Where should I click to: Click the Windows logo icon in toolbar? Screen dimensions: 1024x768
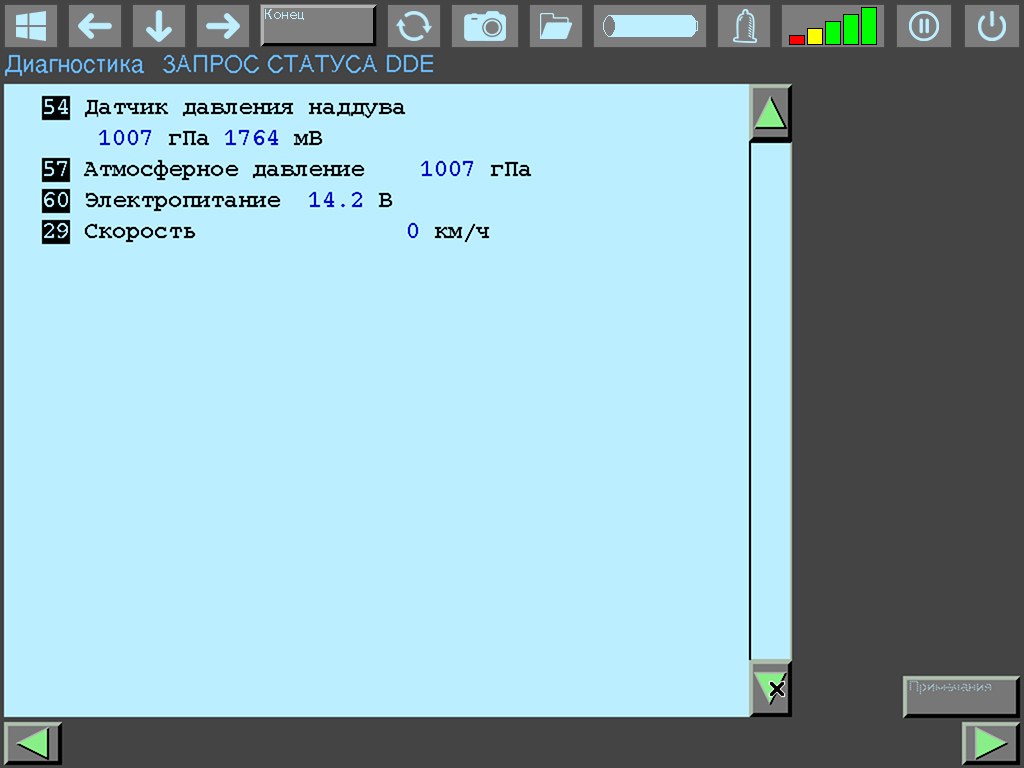tap(32, 26)
